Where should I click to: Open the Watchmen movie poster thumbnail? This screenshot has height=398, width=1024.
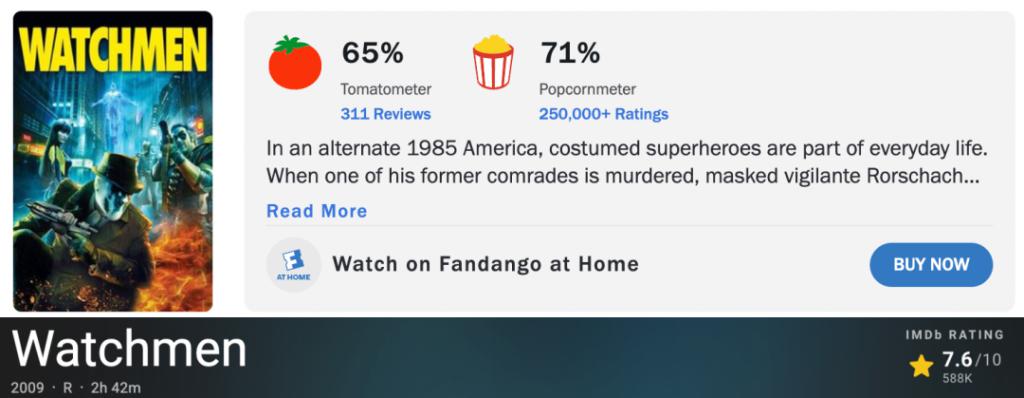(x=113, y=161)
